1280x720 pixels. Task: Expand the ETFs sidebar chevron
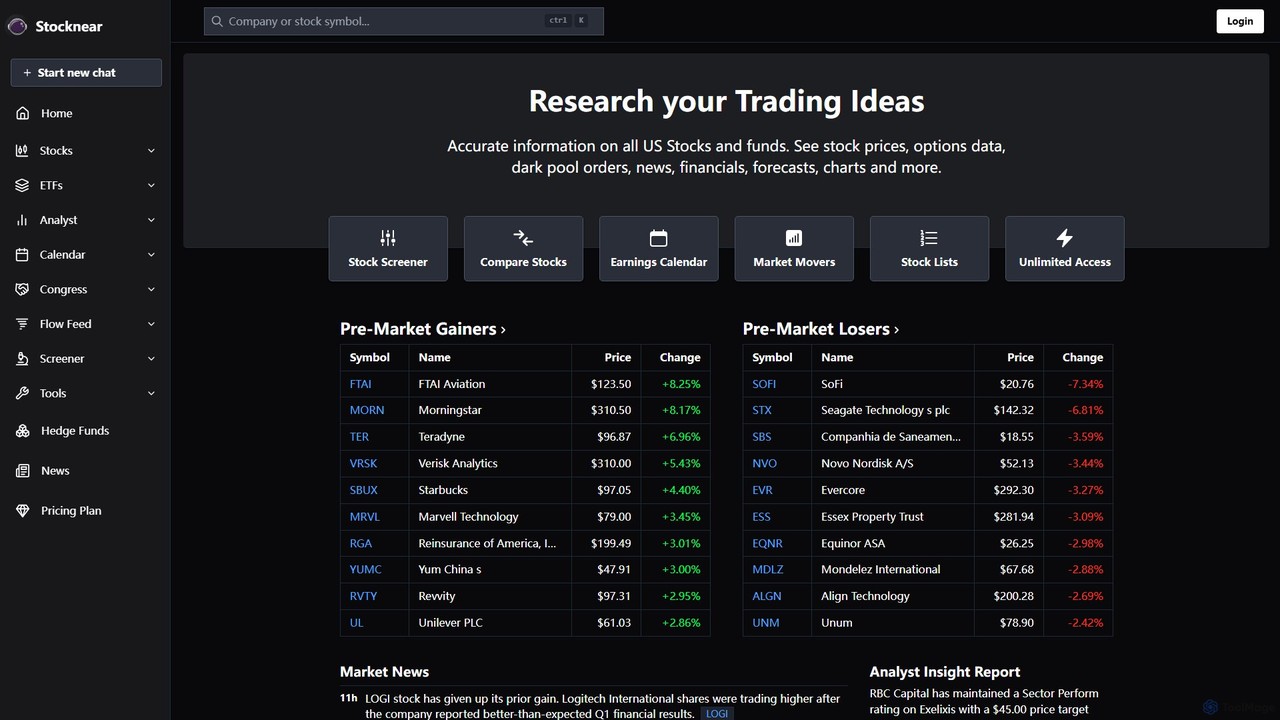tap(151, 186)
